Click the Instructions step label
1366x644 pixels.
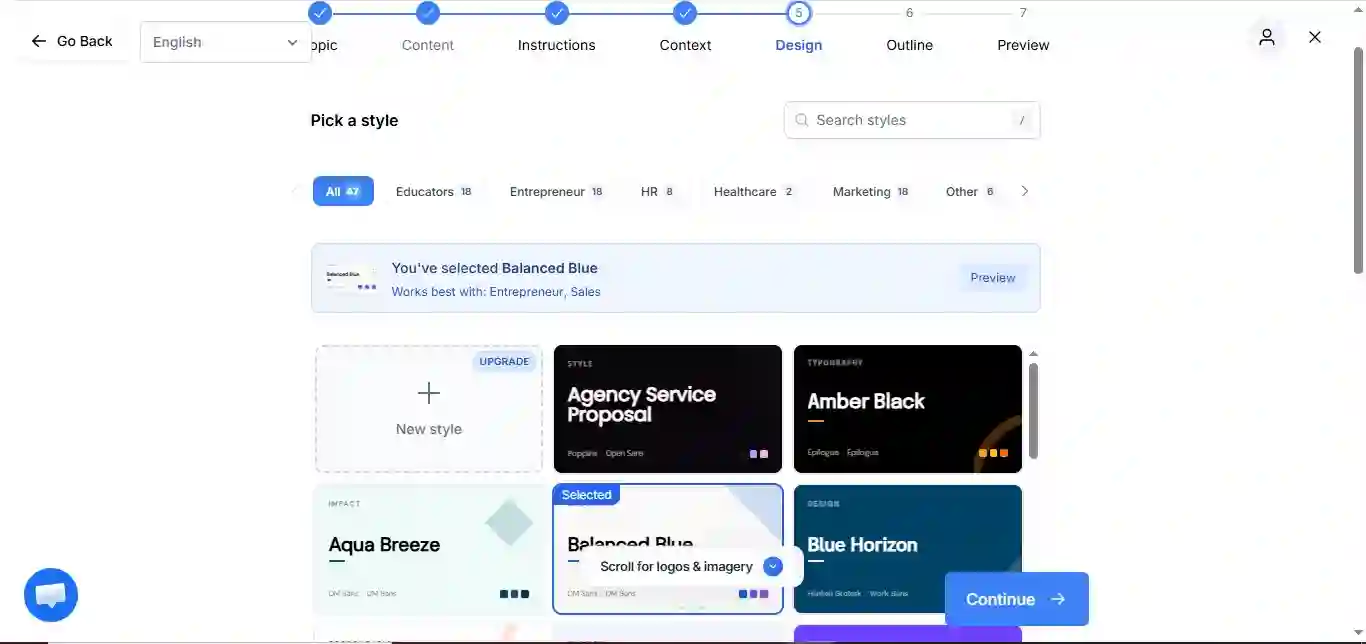point(557,45)
